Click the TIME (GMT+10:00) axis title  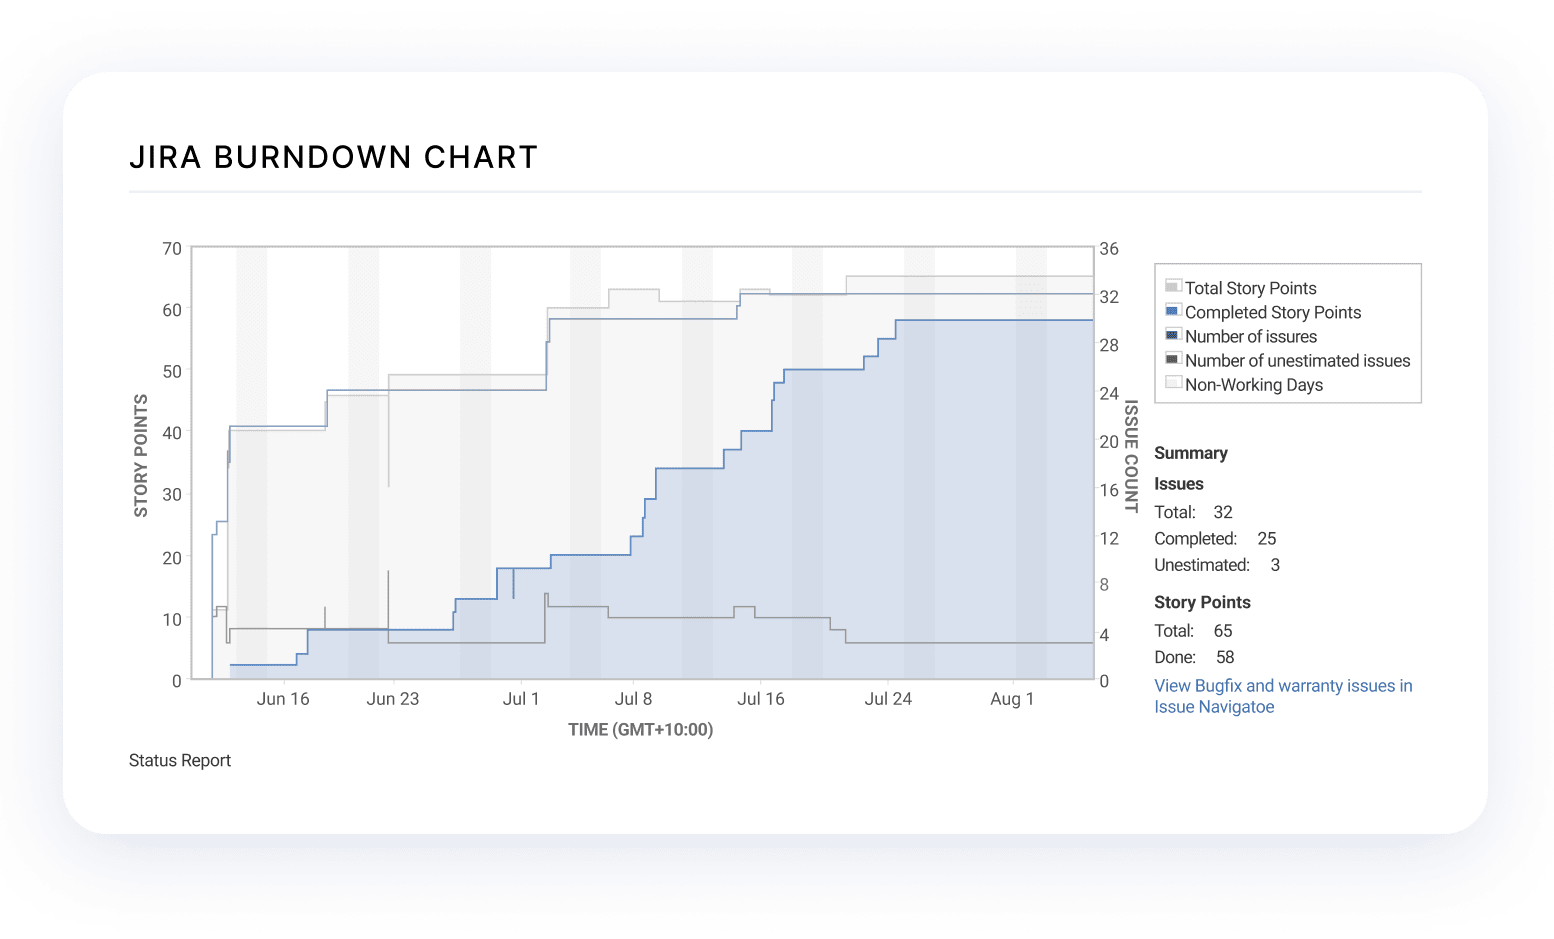tap(641, 730)
